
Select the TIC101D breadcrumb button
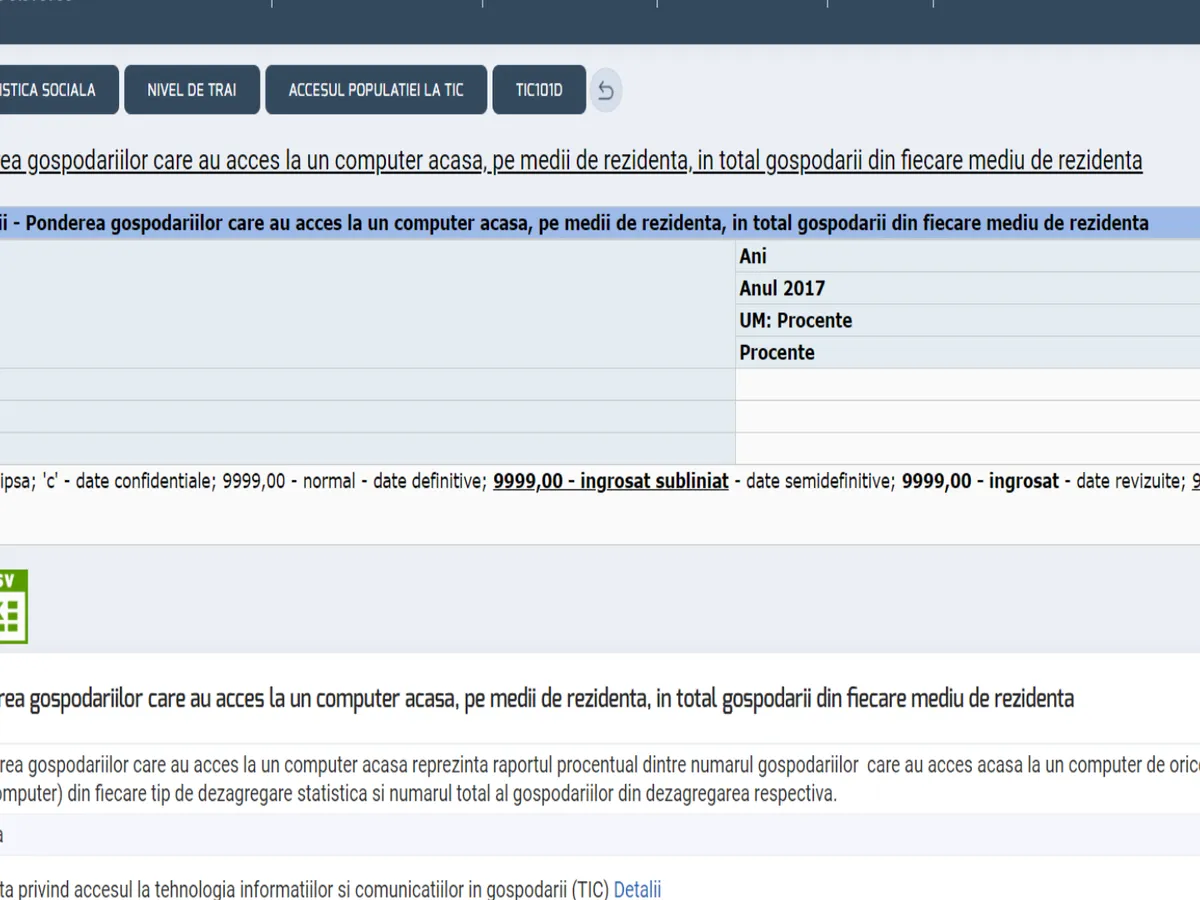point(539,90)
